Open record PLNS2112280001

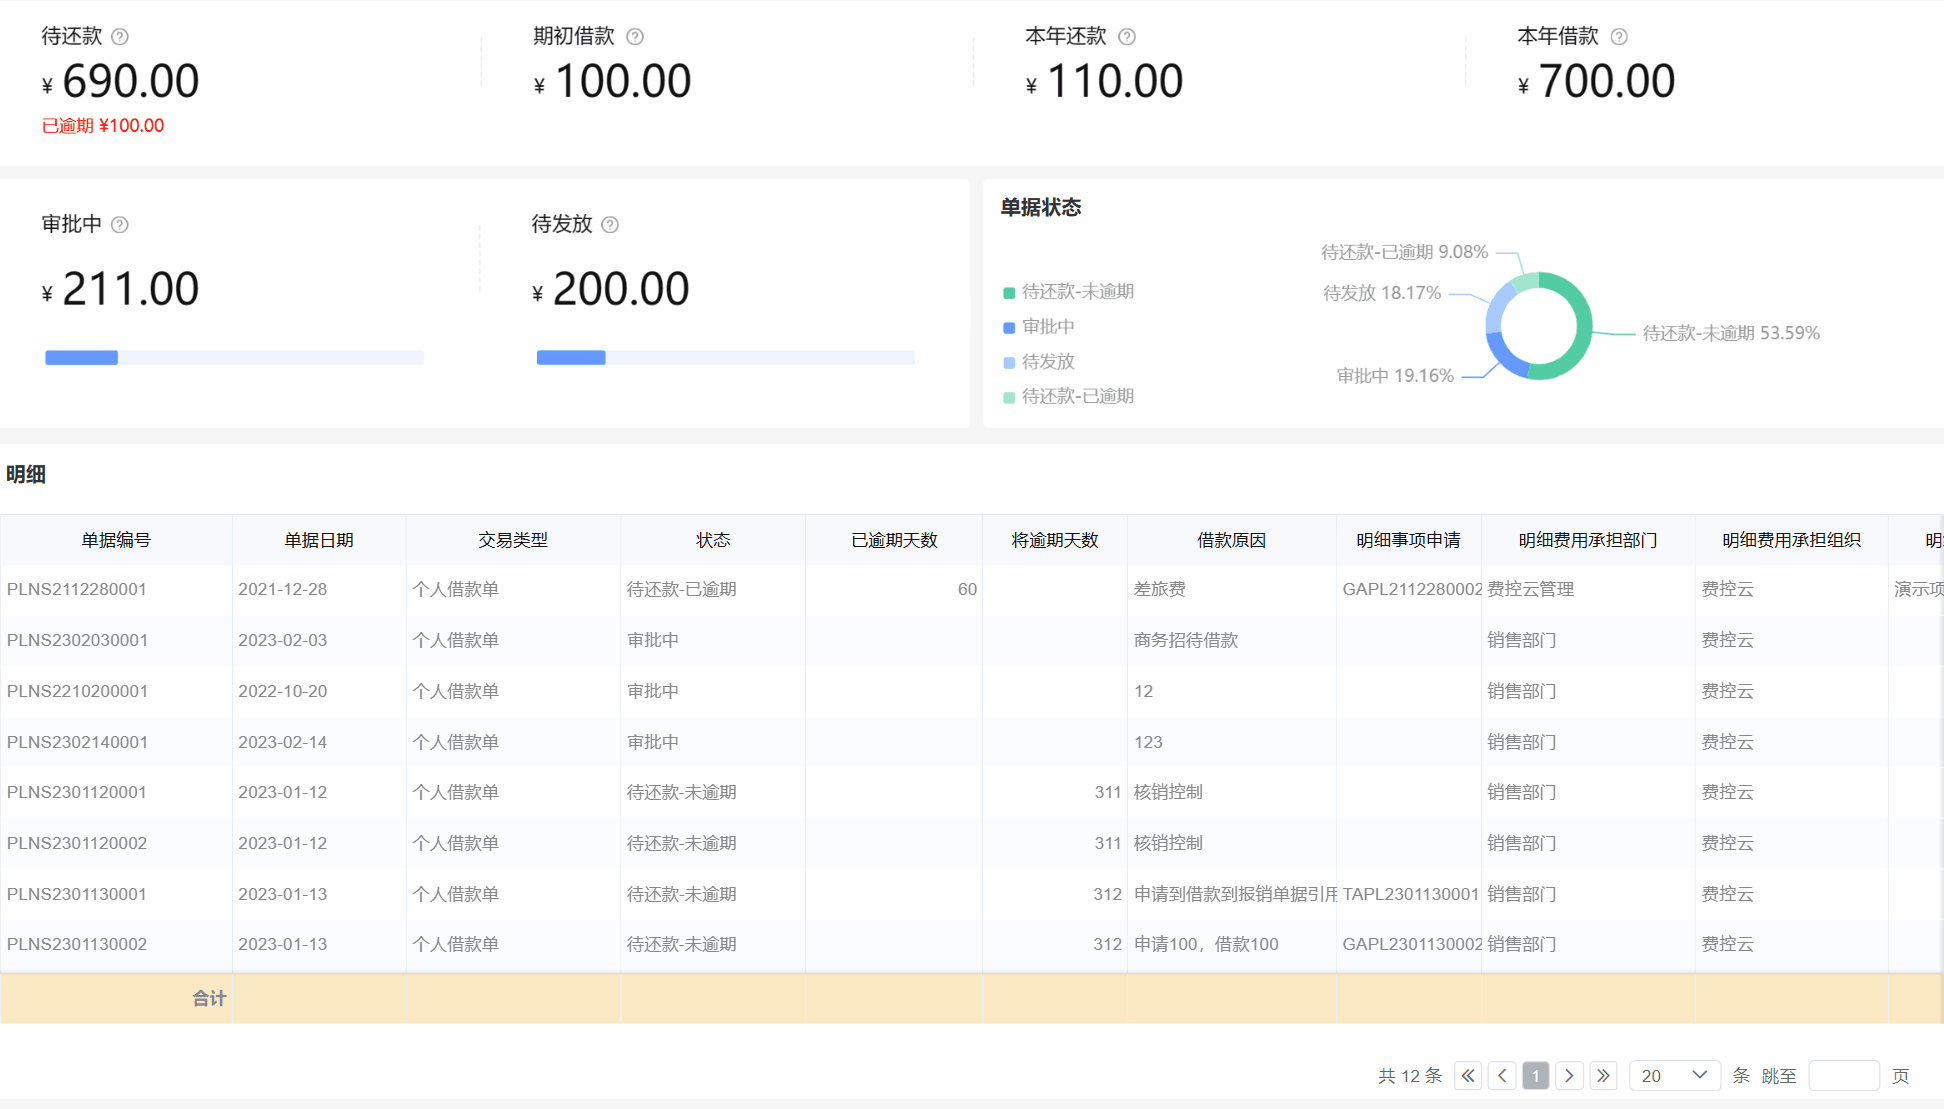77,590
